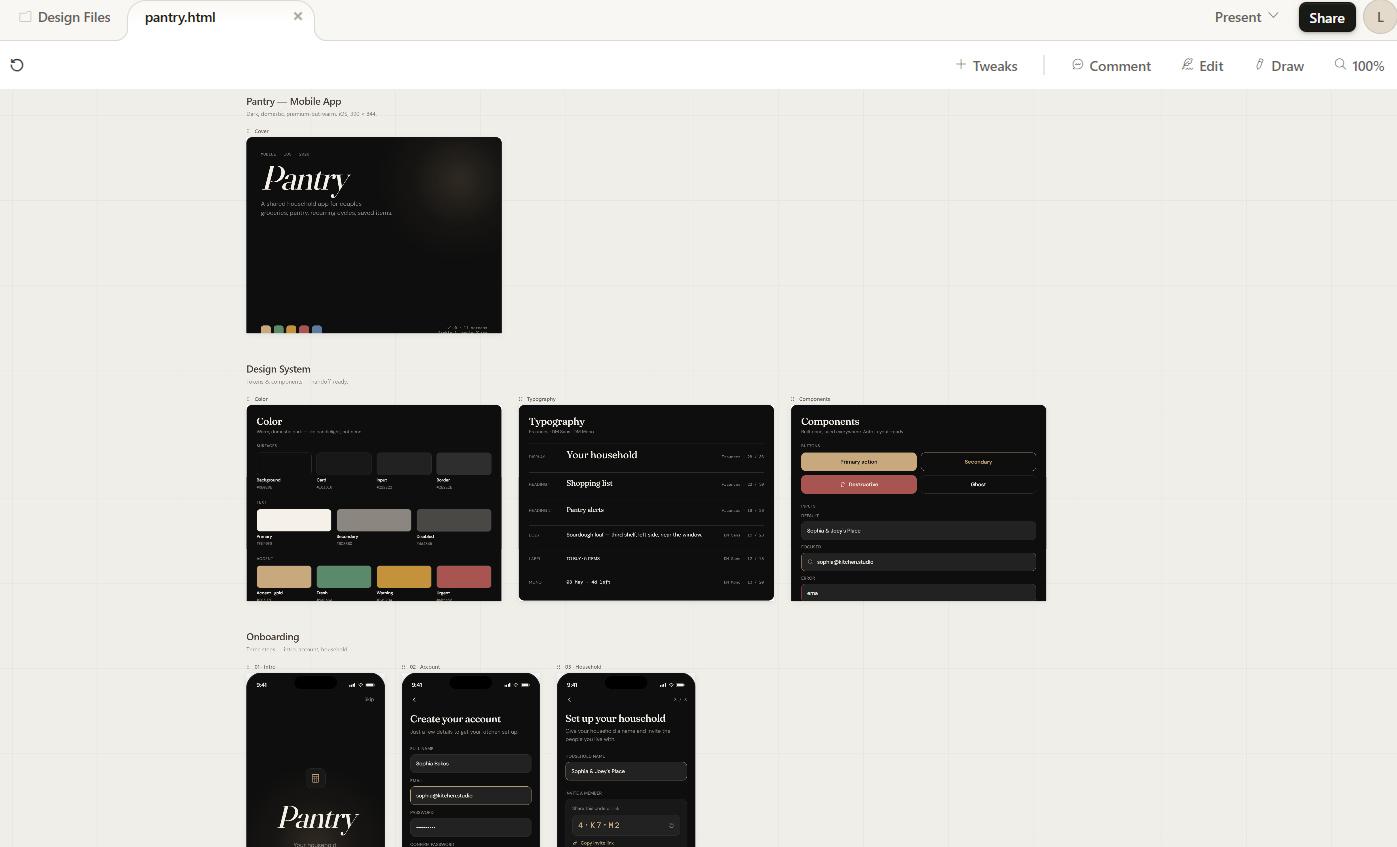Click the back arrow on Account screen

pyautogui.click(x=414, y=699)
